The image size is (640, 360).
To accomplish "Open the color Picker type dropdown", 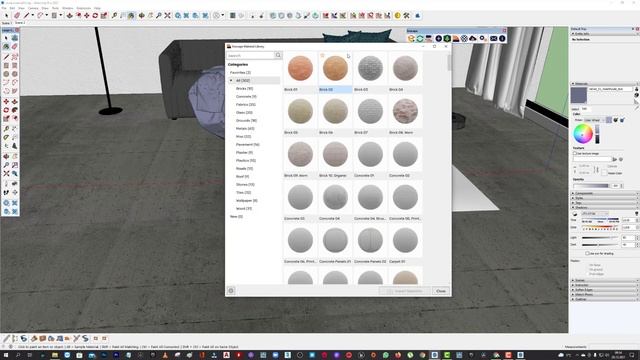I will click(x=594, y=120).
